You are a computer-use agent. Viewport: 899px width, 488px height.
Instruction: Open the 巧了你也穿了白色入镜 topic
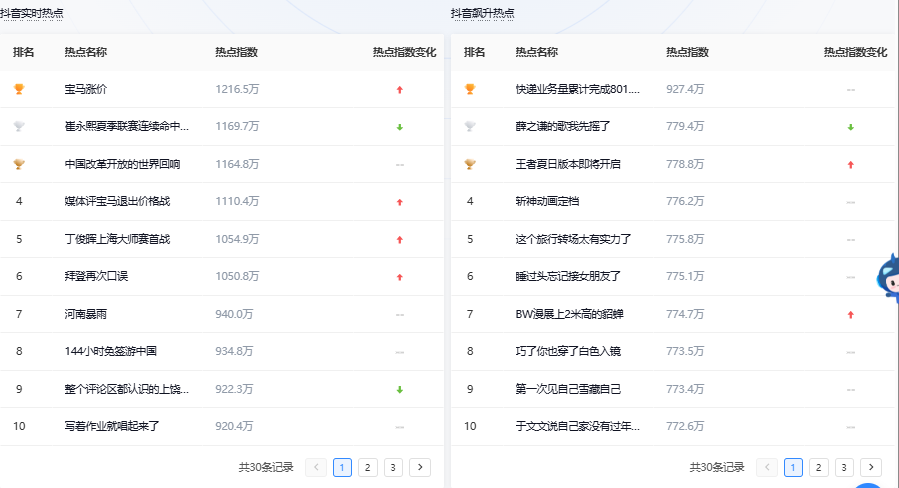point(568,352)
